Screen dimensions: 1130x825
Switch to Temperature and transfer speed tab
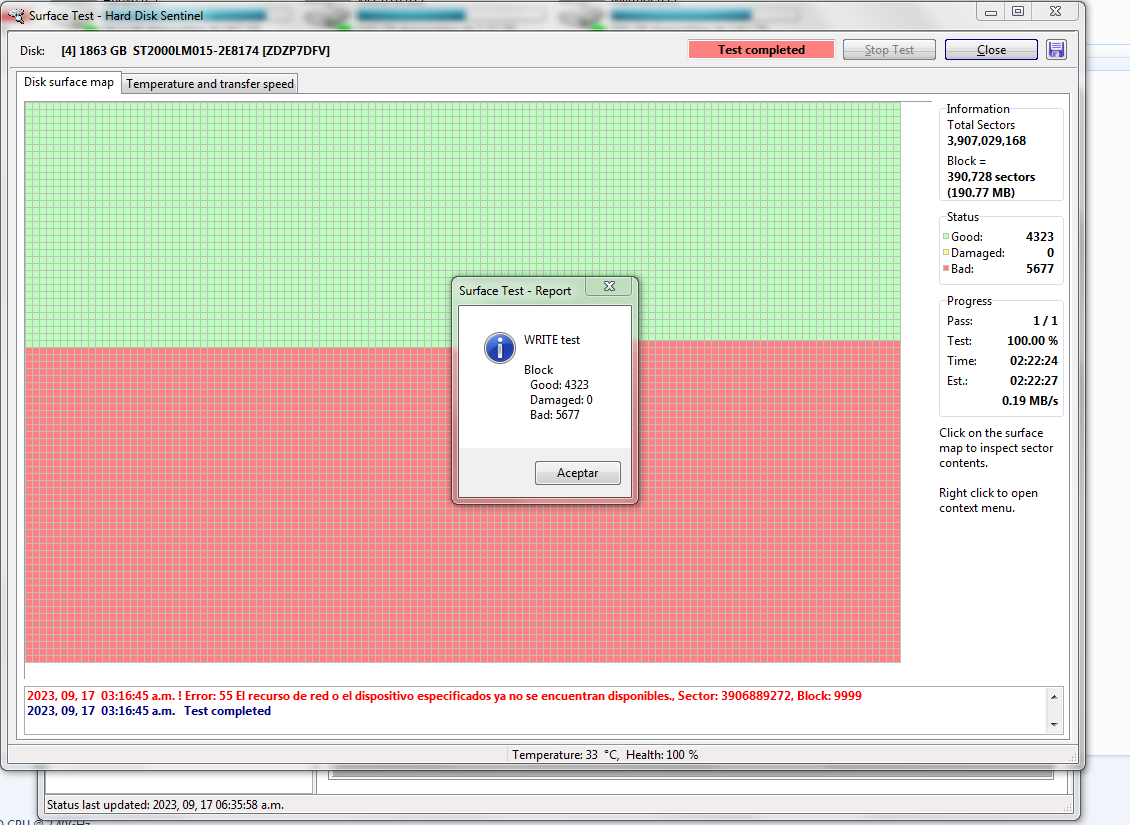point(210,84)
